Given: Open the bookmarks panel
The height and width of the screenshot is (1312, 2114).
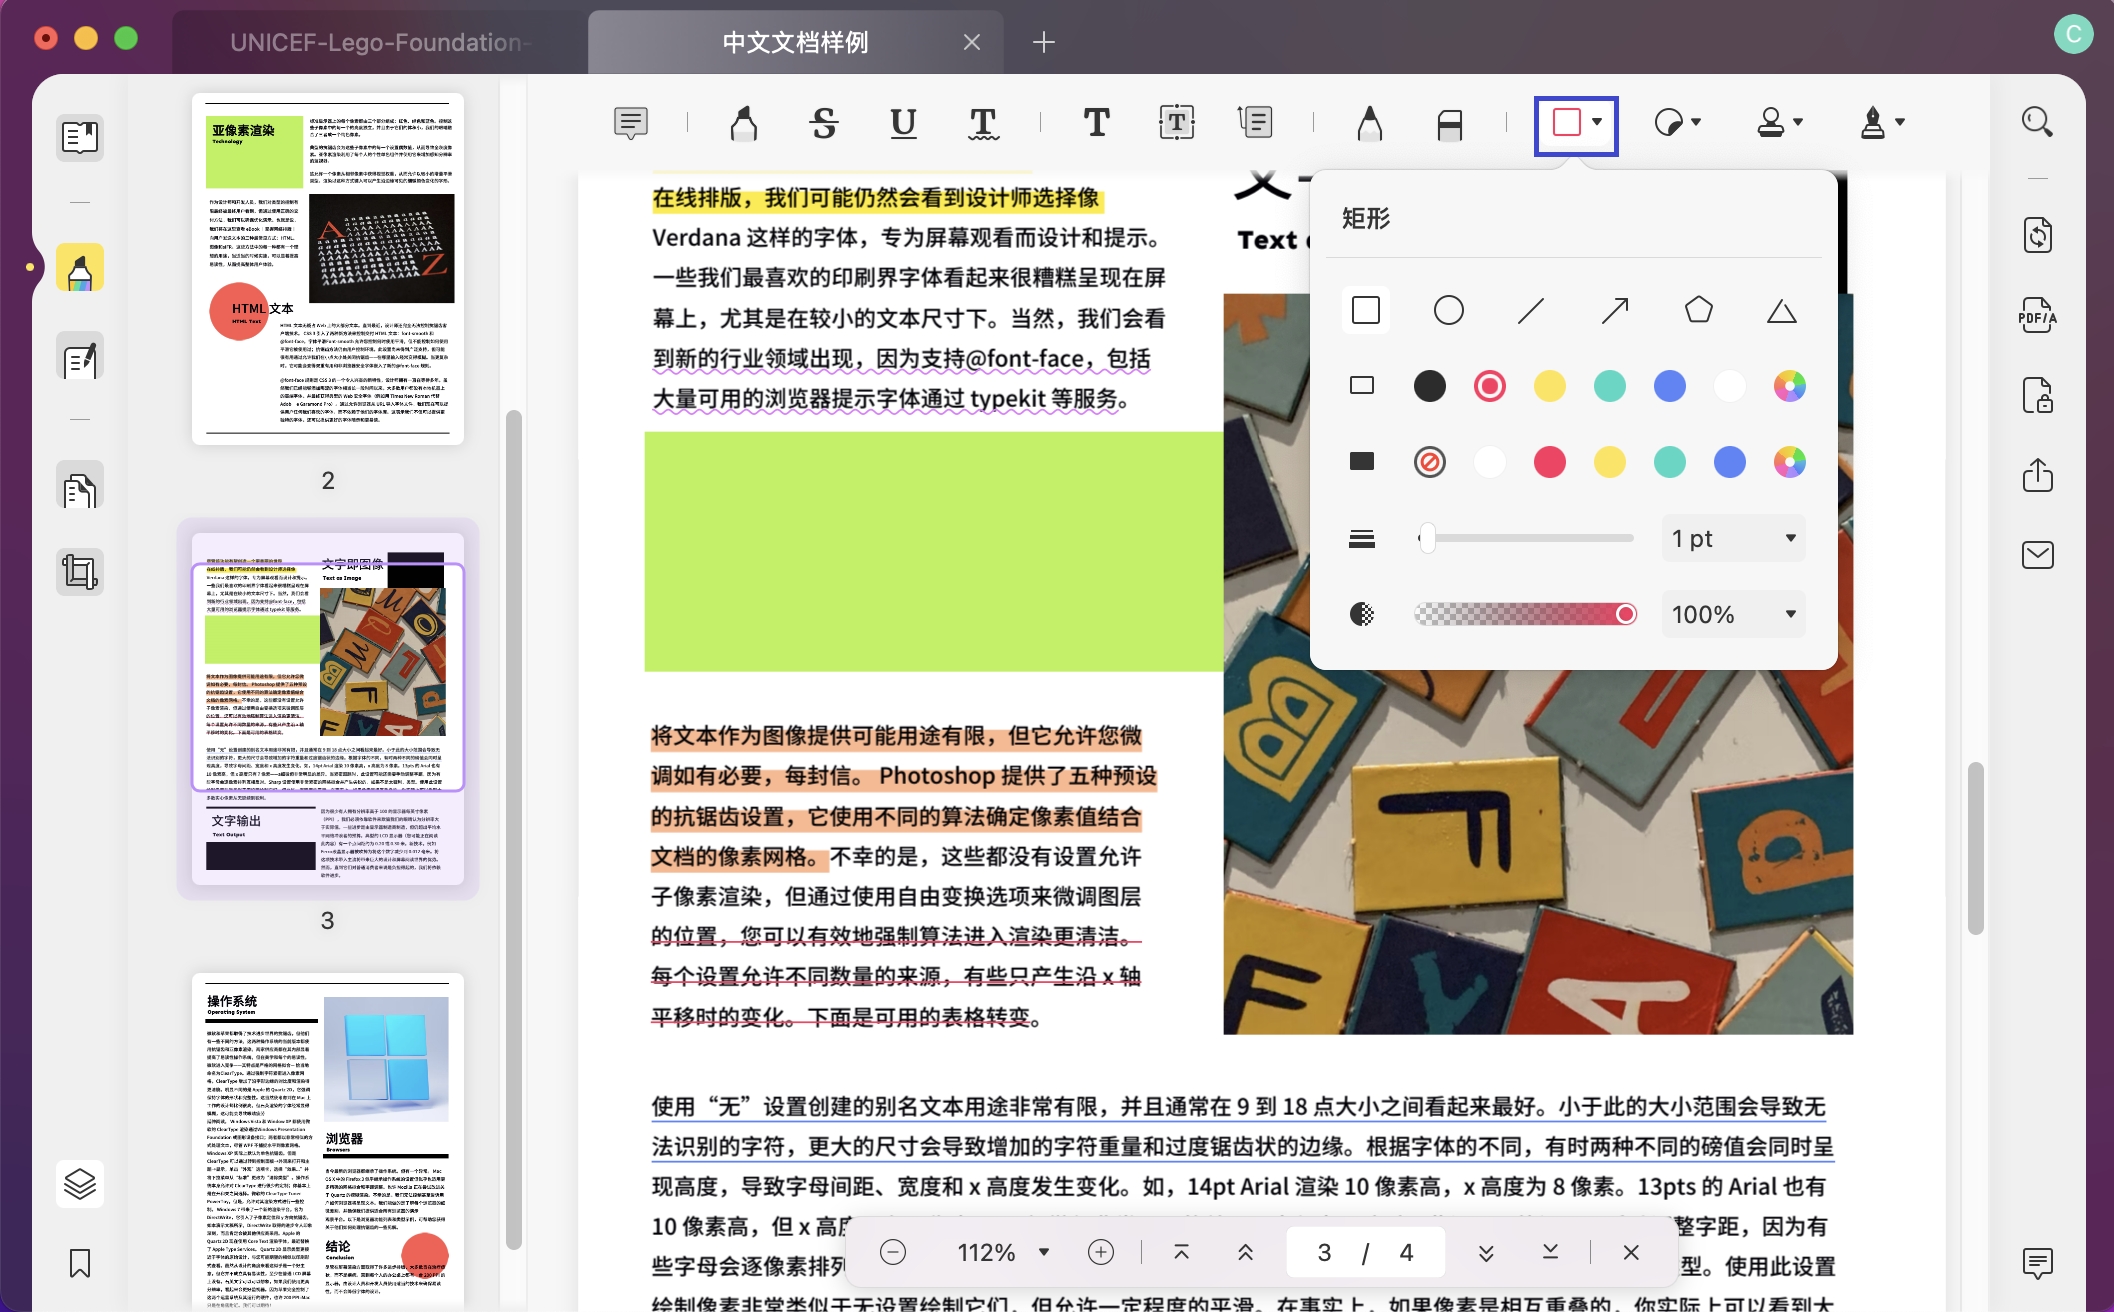Looking at the screenshot, I should 80,1263.
